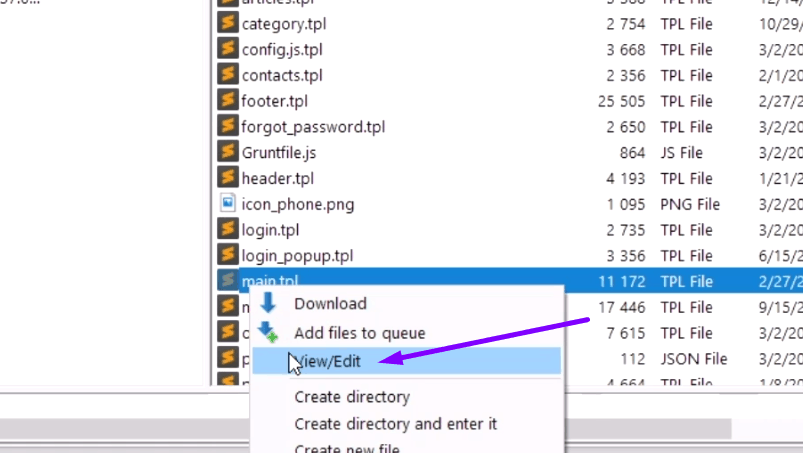Click the main.tpl file icon
Viewport: 803px width, 453px height.
(228, 281)
